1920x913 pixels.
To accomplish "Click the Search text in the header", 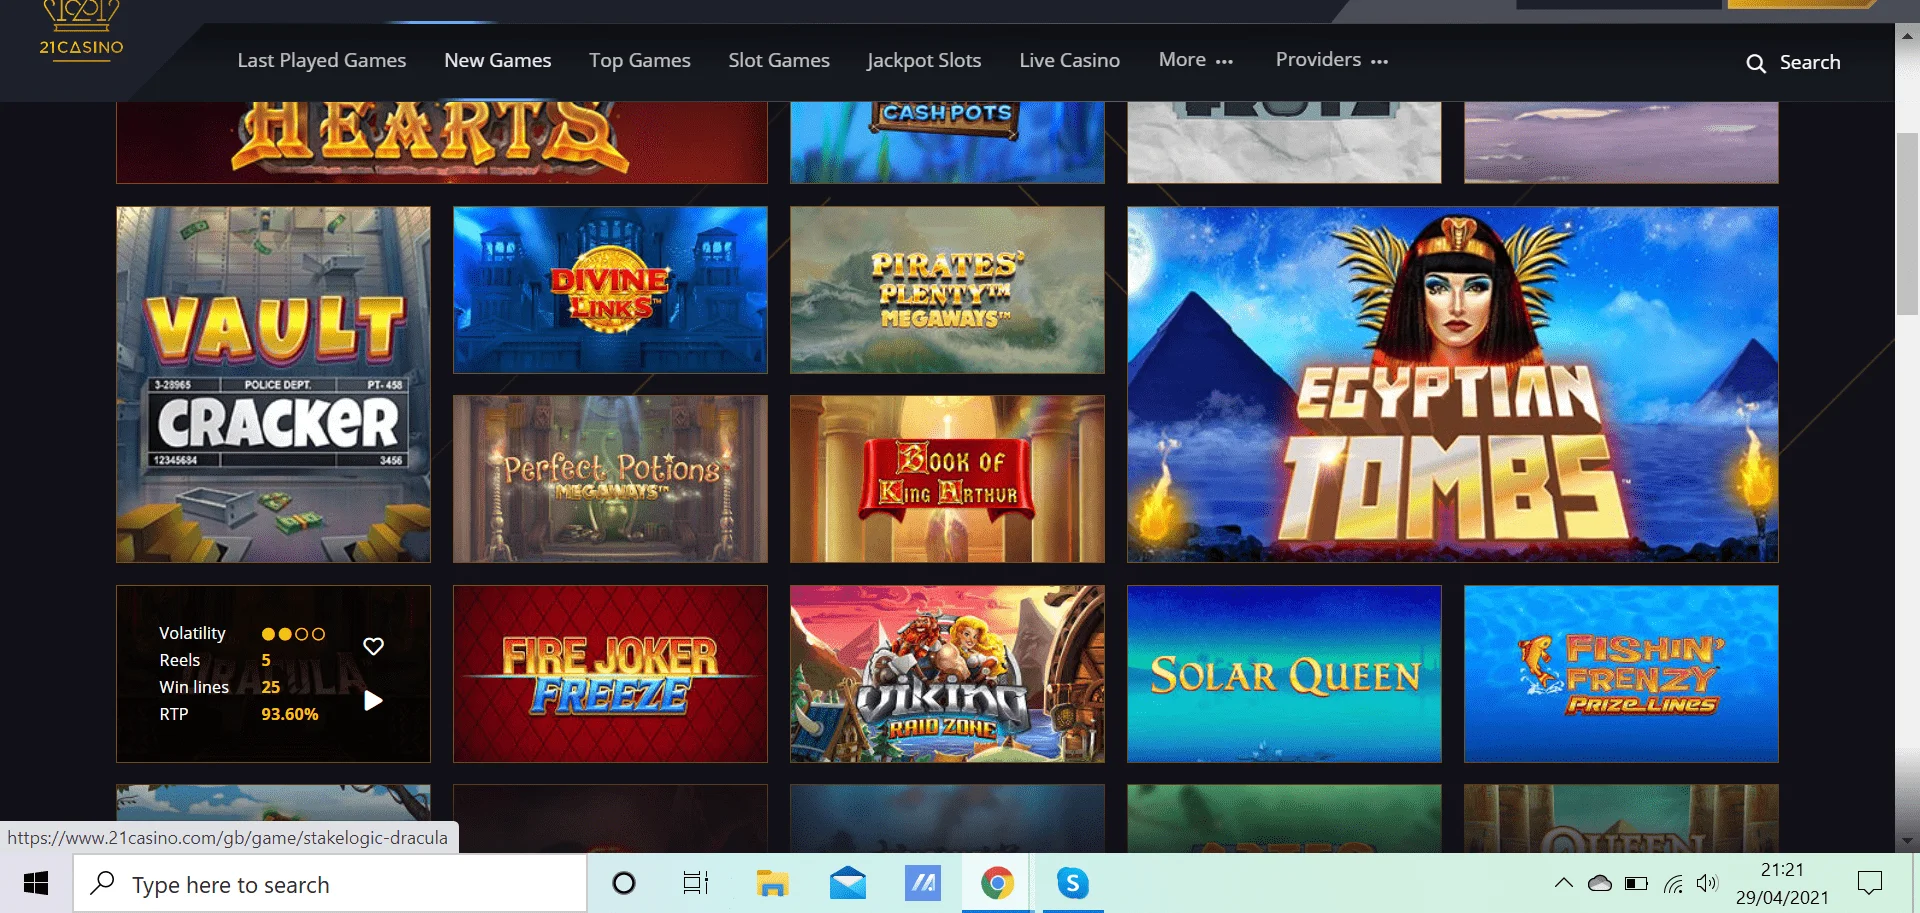I will click(x=1810, y=62).
